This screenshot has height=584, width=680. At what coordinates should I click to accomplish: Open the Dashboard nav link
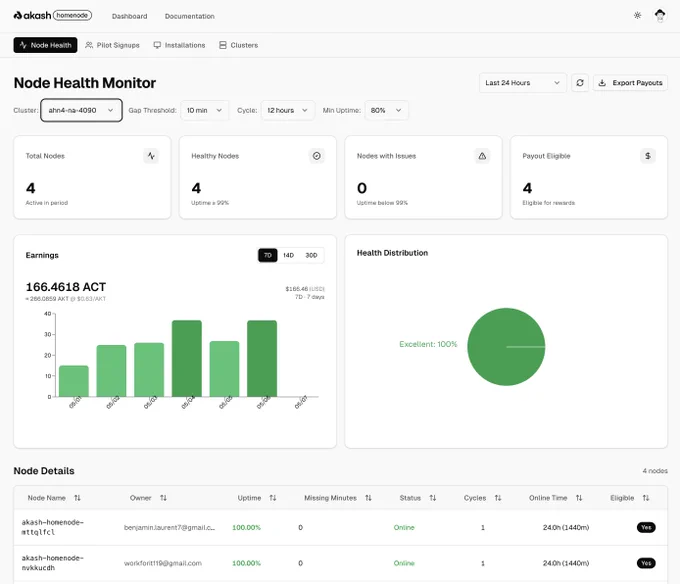coord(129,16)
